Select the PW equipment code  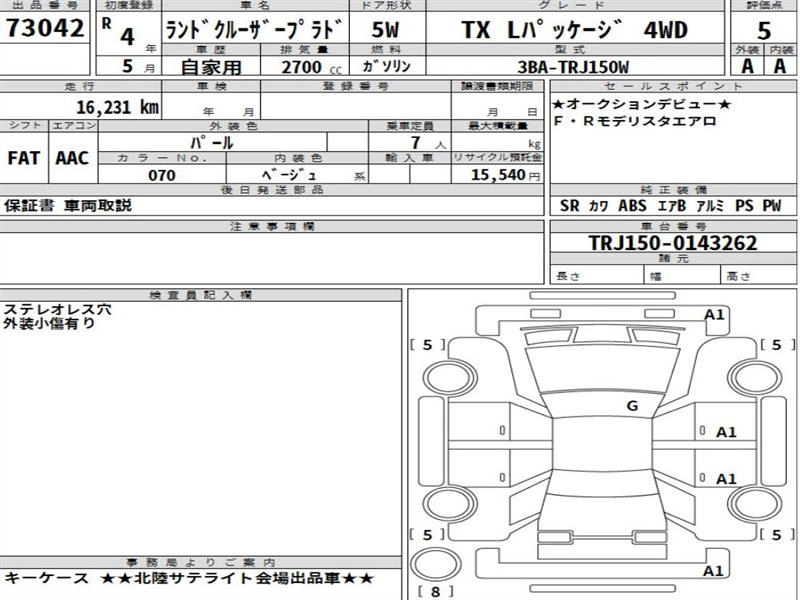771,206
